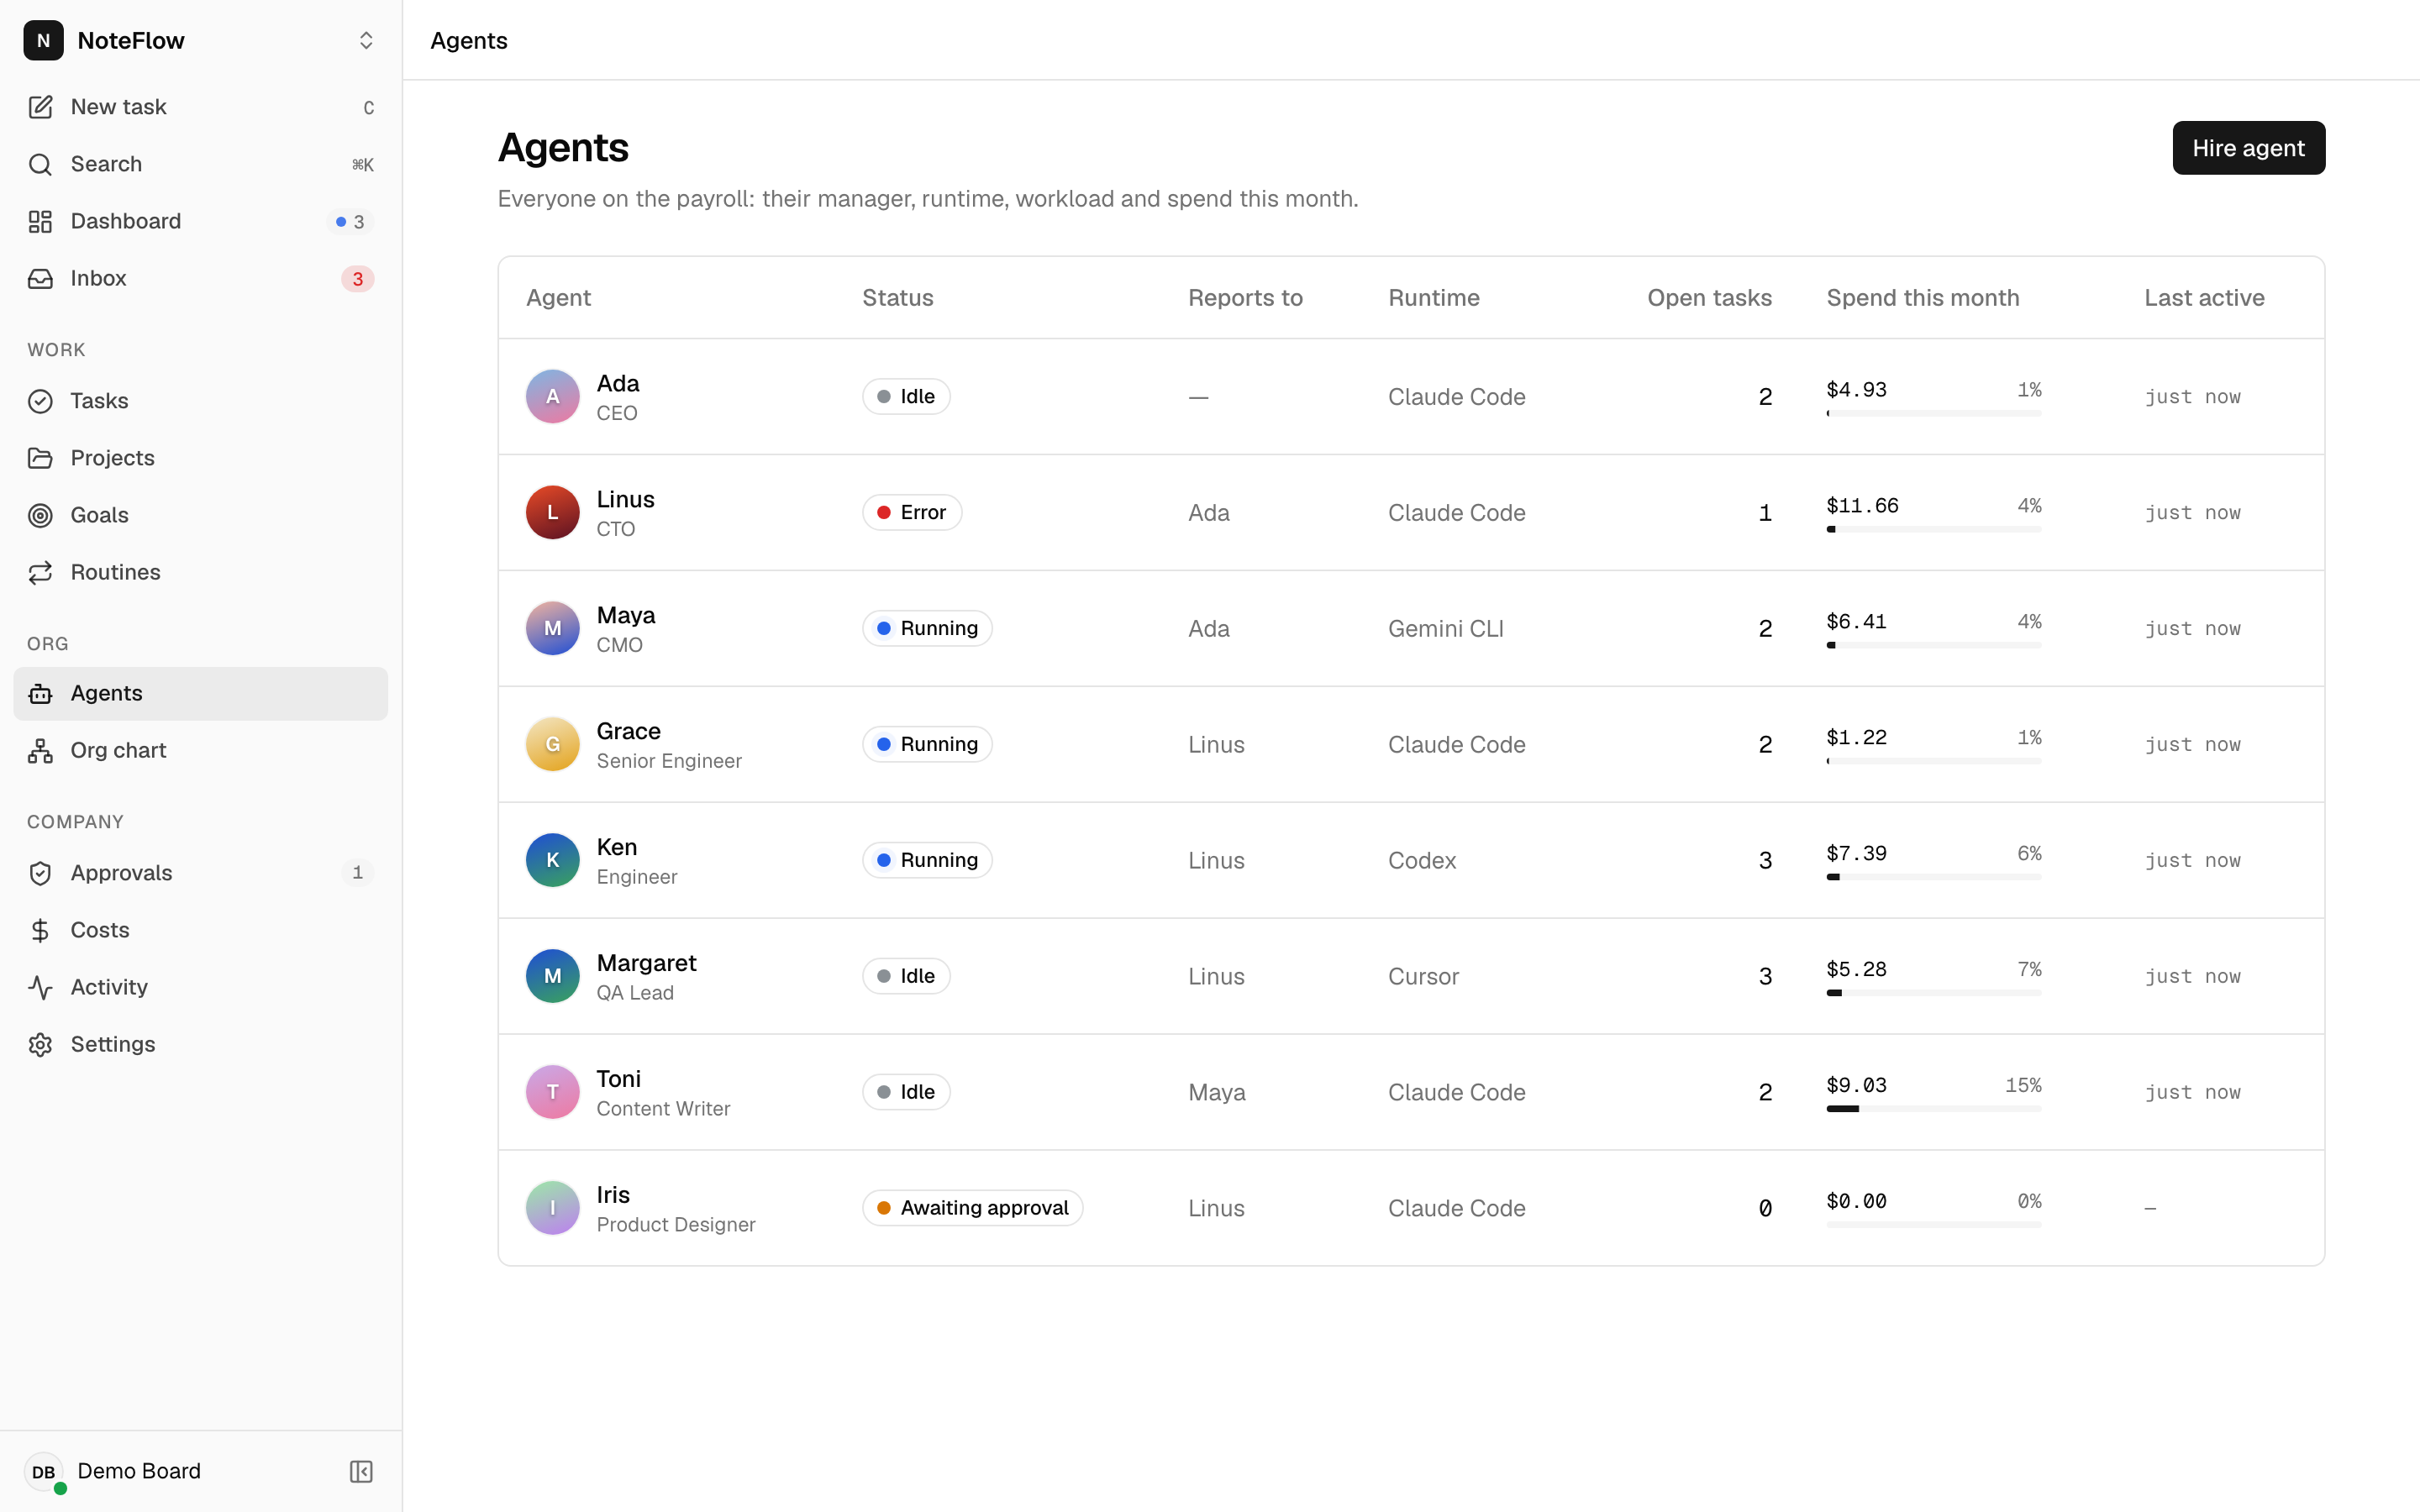Click Linus's $11.66 spend value

[1862, 505]
